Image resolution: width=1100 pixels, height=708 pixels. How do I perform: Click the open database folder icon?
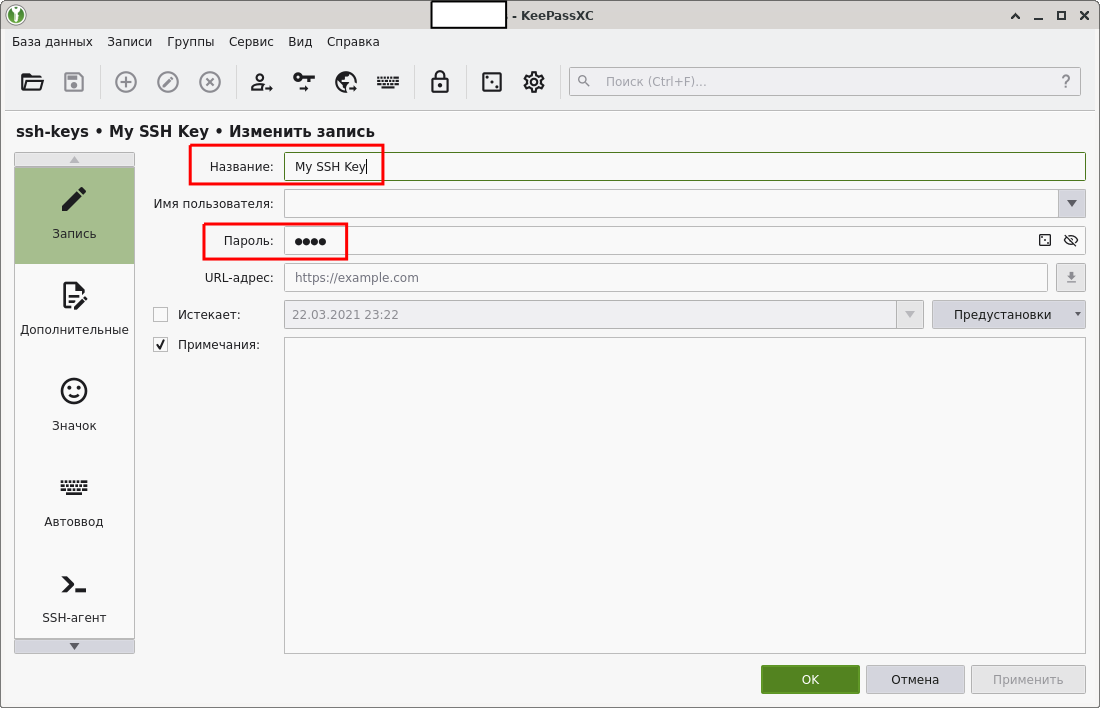click(32, 82)
